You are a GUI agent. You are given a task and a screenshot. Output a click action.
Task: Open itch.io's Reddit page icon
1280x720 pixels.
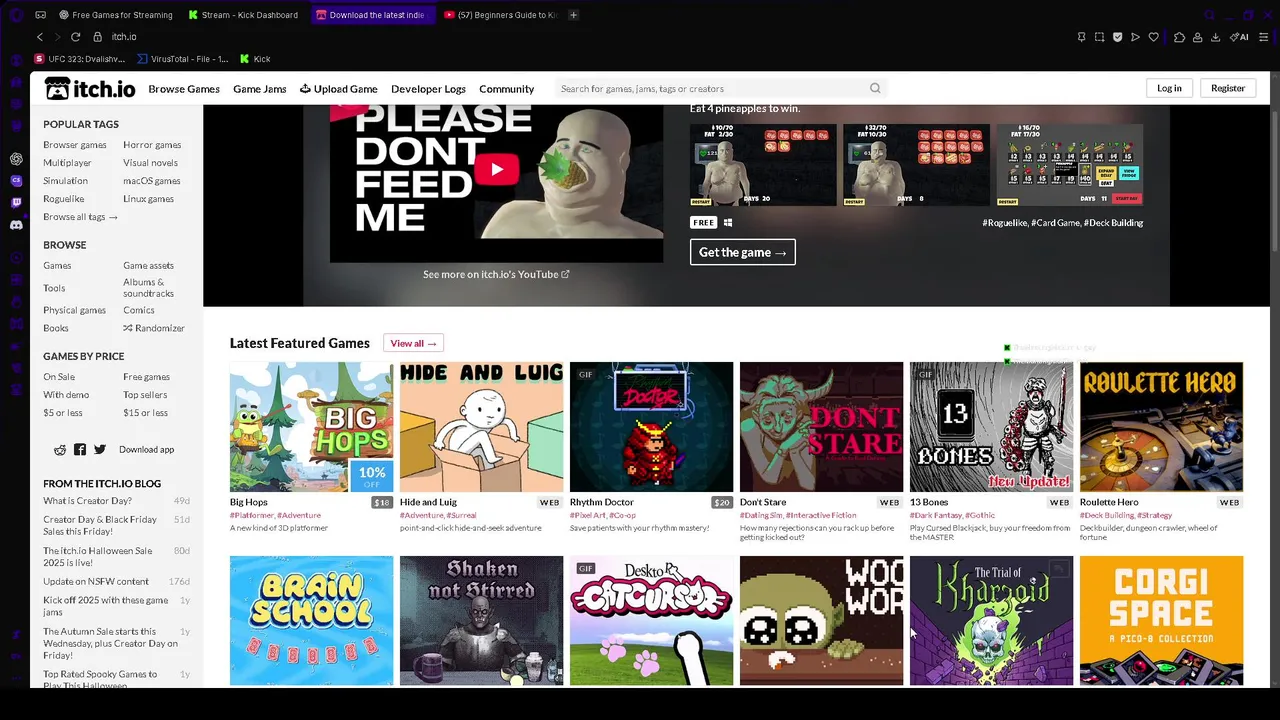[60, 450]
